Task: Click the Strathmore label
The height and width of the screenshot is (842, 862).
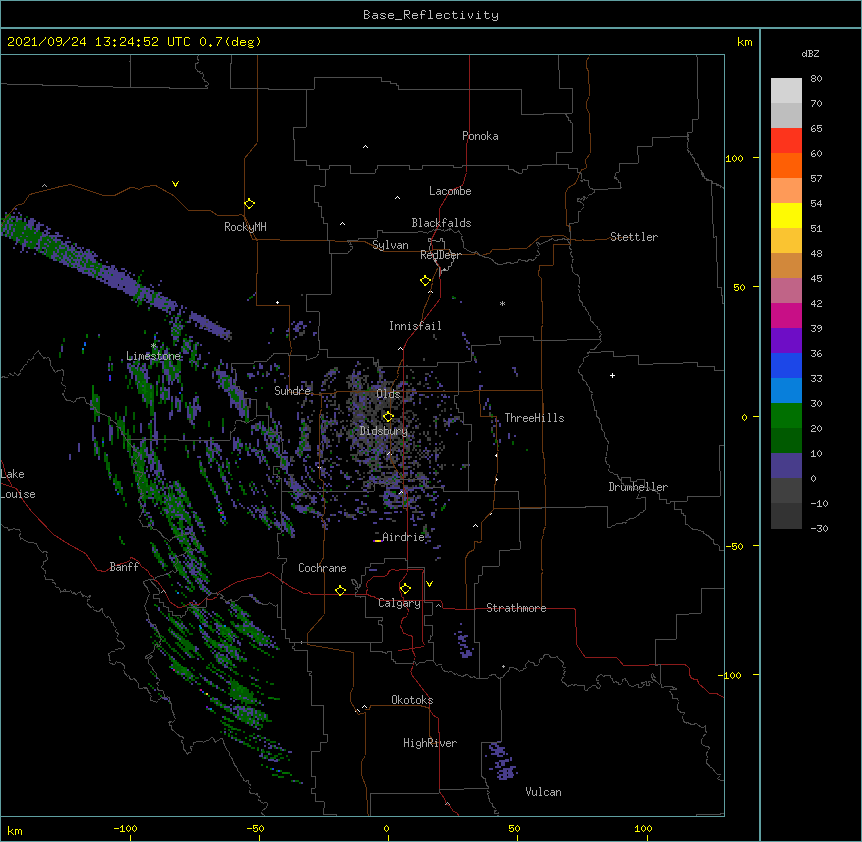Action: pos(516,608)
